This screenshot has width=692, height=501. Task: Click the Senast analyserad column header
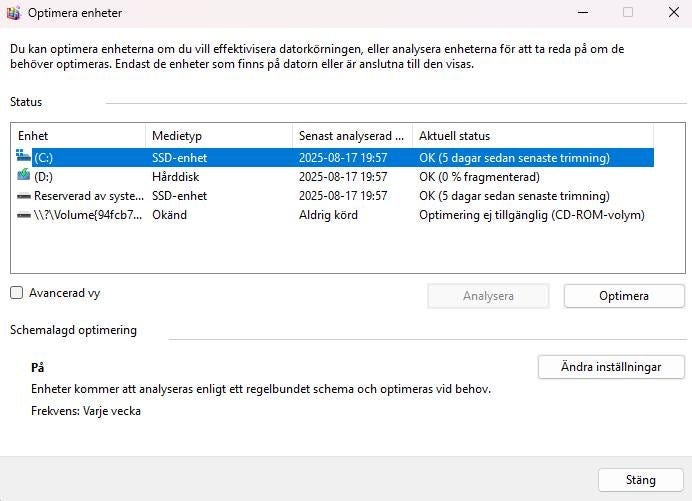(351, 136)
